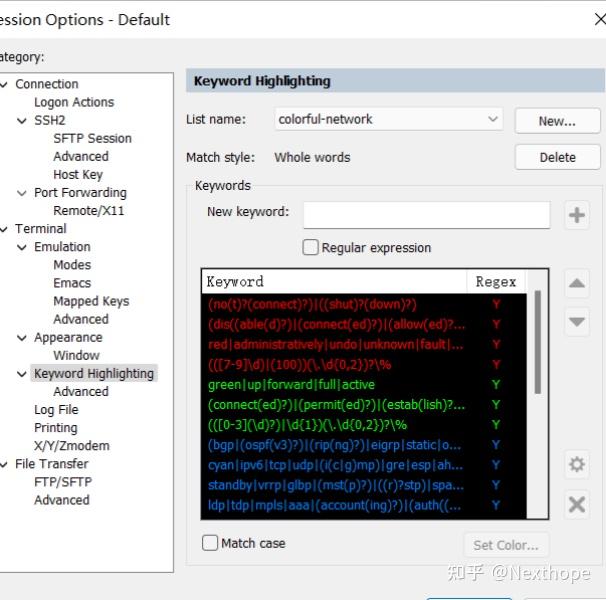Select keyword 'cyan|ipv6|tcp|udp'
This screenshot has width=606, height=600.
tap(364, 465)
